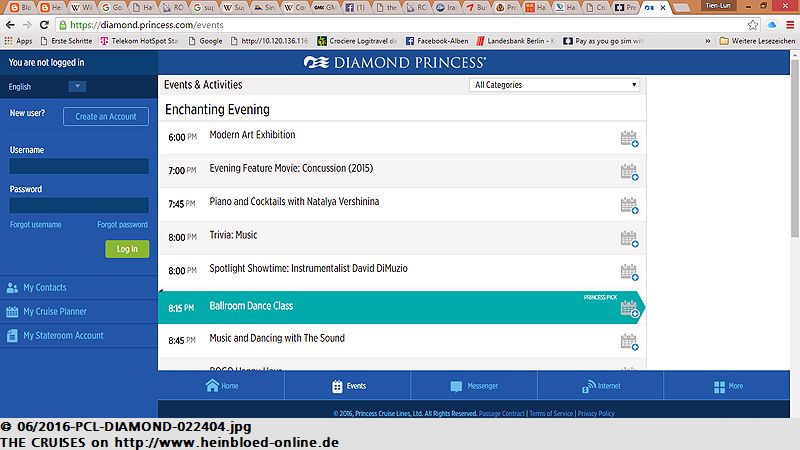Select the Modern Art Exhibition event

(402, 137)
